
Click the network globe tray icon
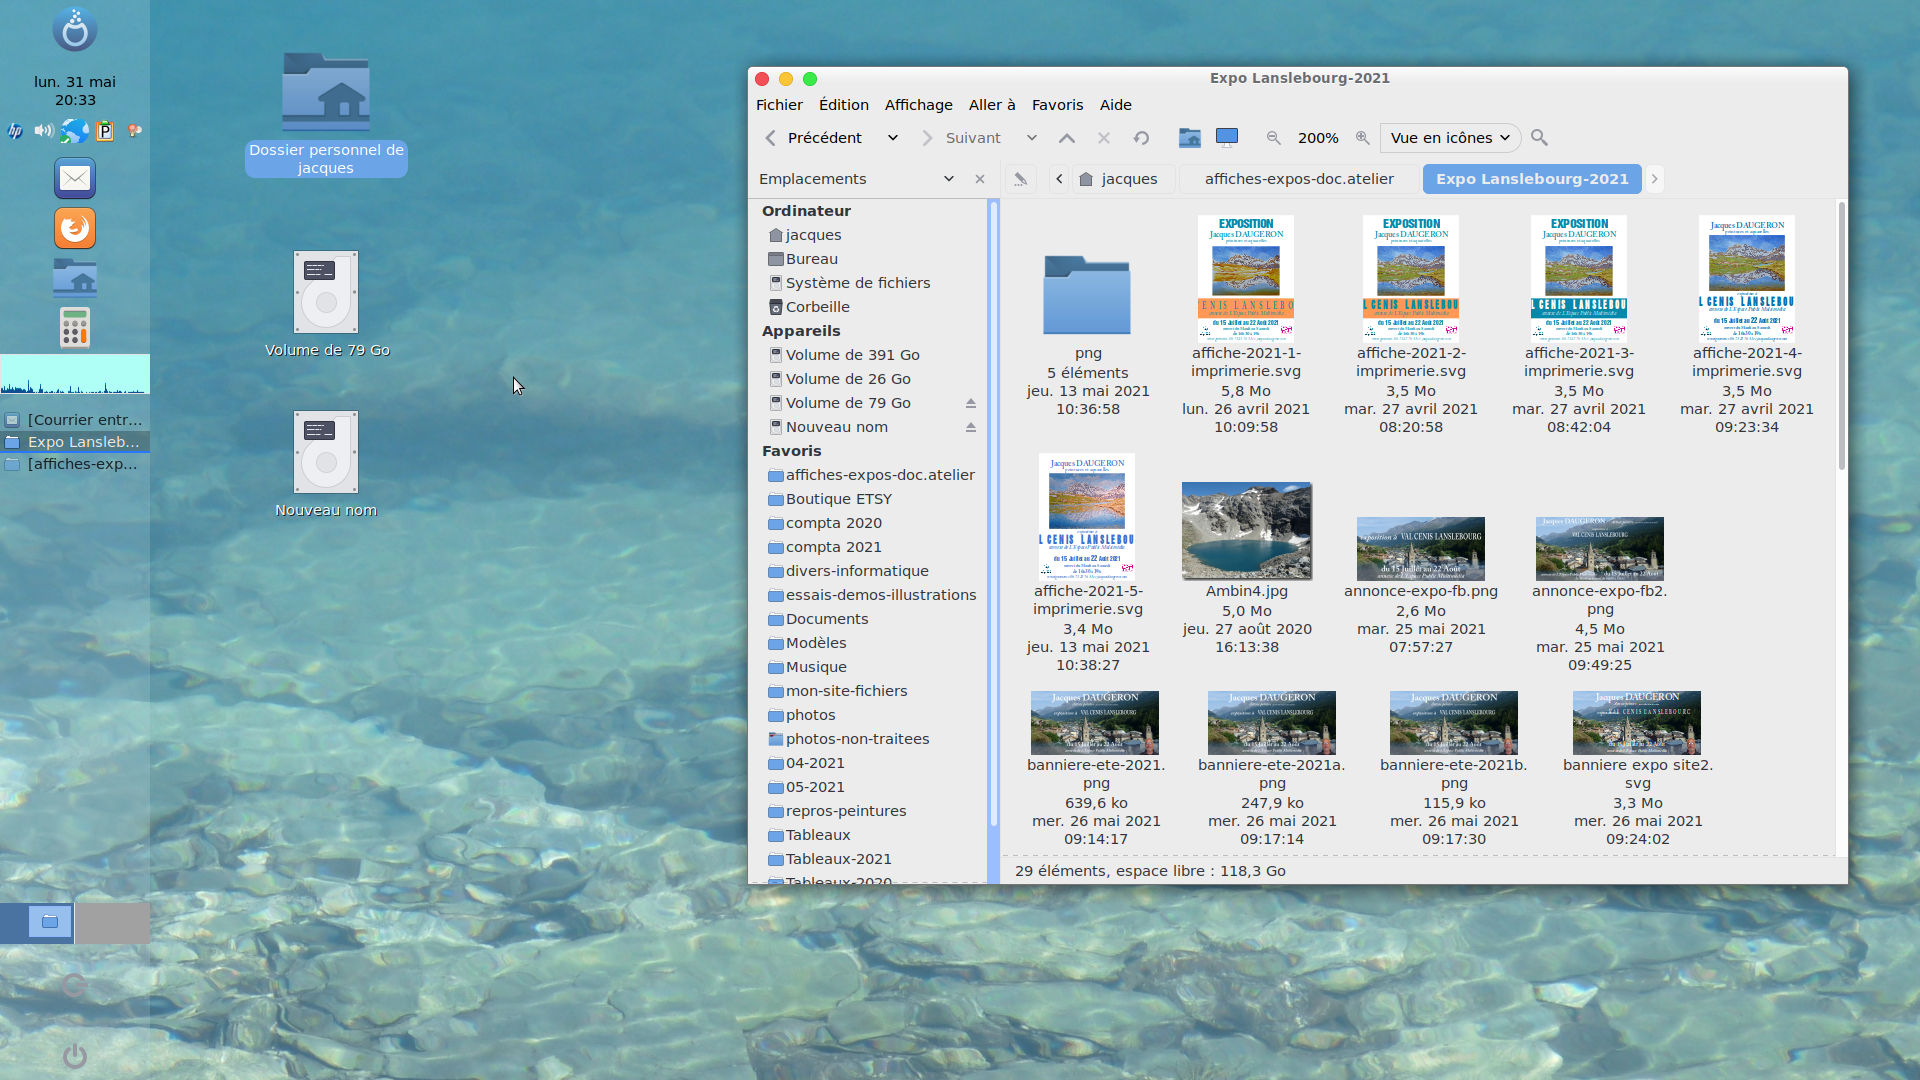75,130
